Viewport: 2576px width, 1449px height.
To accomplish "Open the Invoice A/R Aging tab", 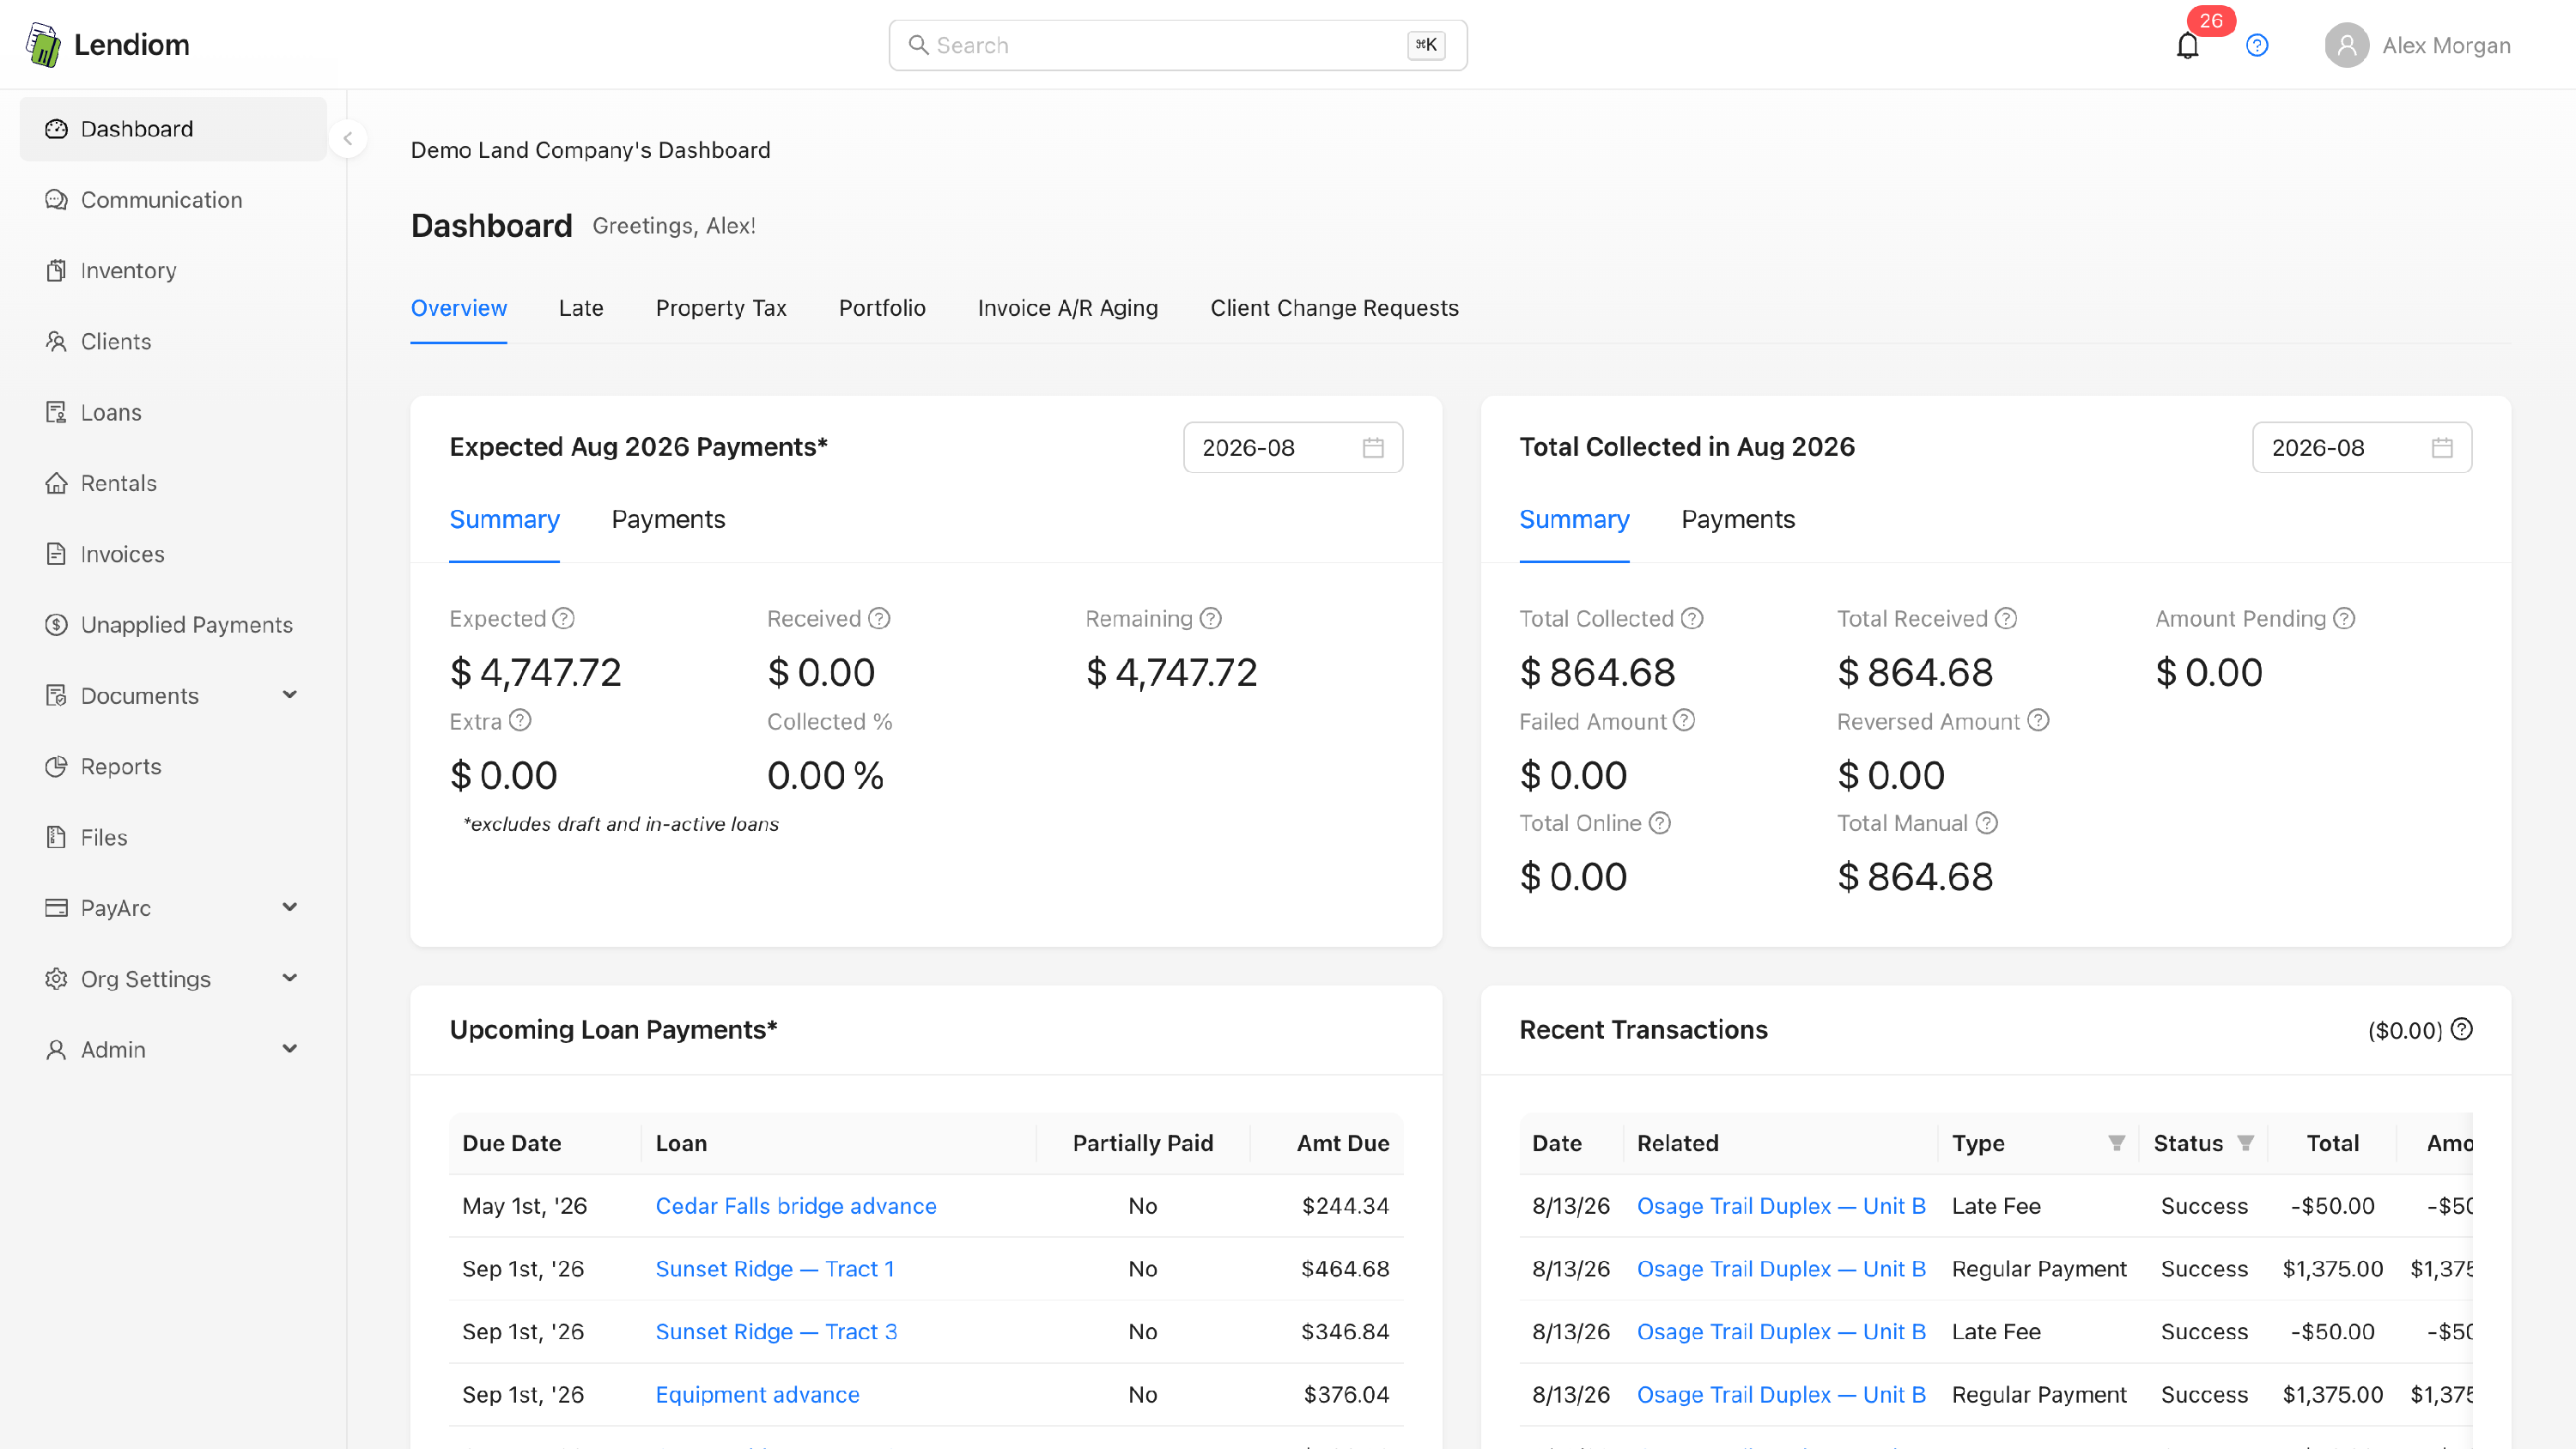I will point(1068,308).
